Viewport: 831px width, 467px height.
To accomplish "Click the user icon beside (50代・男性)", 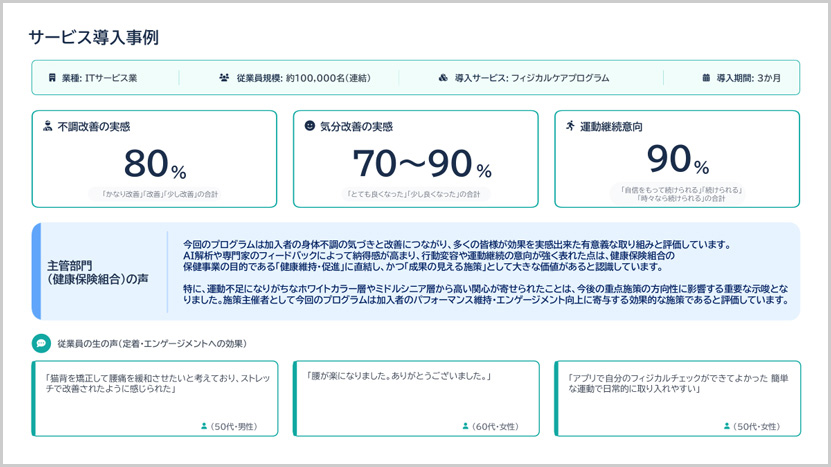I will point(204,426).
